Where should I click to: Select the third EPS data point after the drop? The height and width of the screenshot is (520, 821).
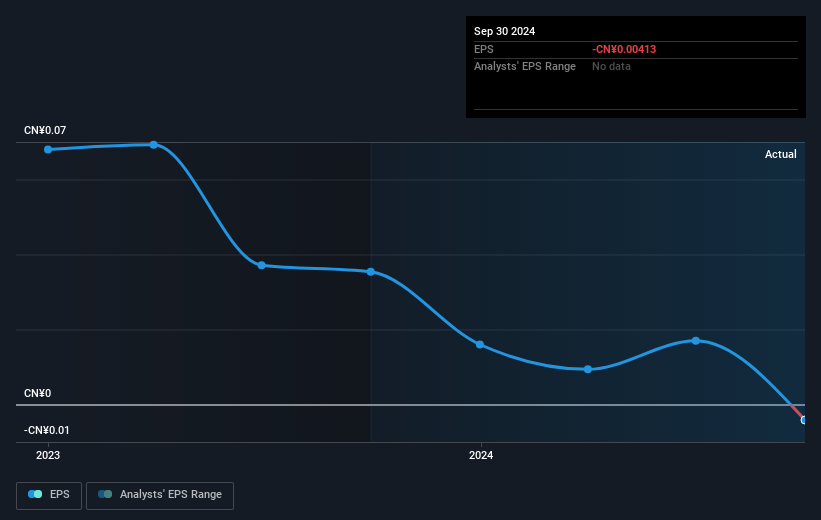tap(261, 265)
